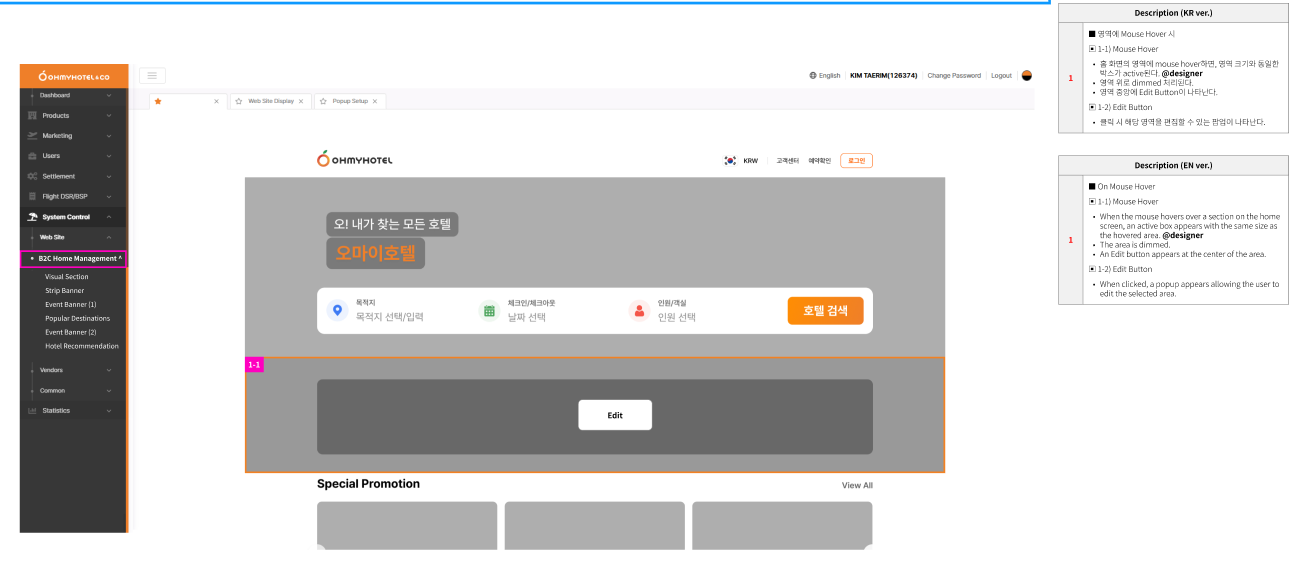Viewport: 1290px width, 572px height.
Task: Expand the Vendors menu chevron
Action: pos(108,370)
